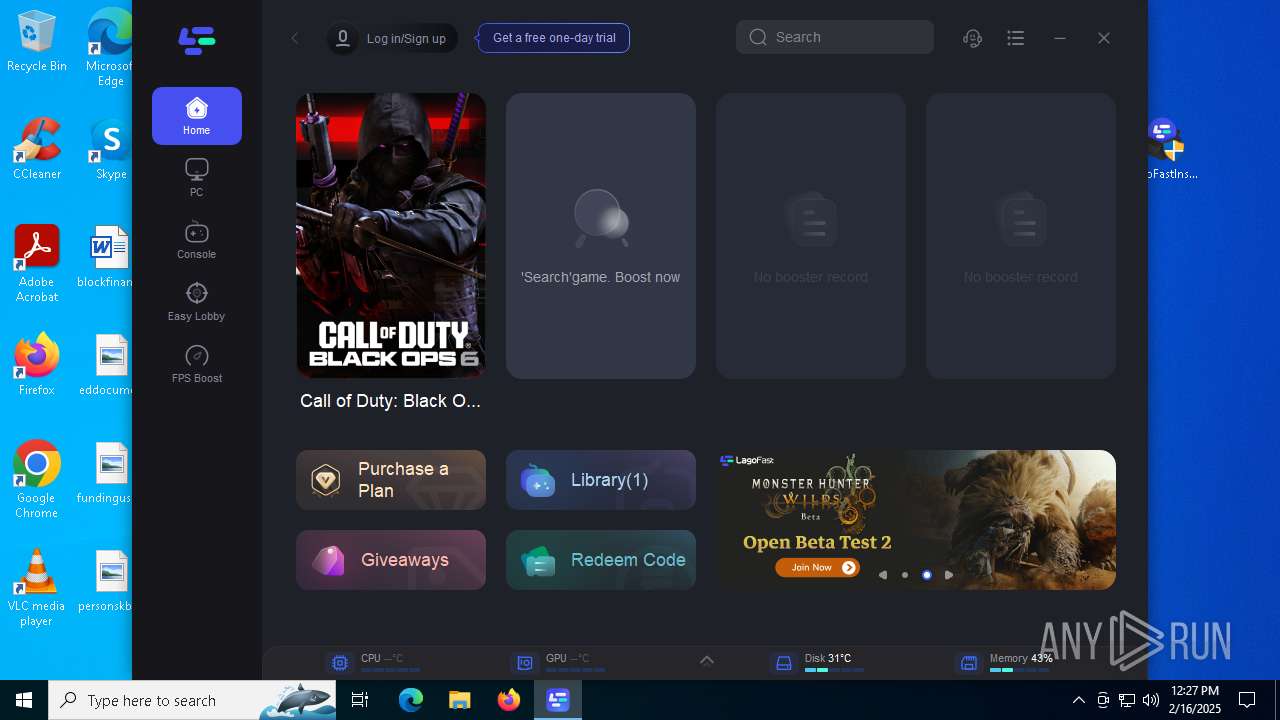The image size is (1280, 720).
Task: Click Memory 43% reading
Action: (x=1021, y=658)
